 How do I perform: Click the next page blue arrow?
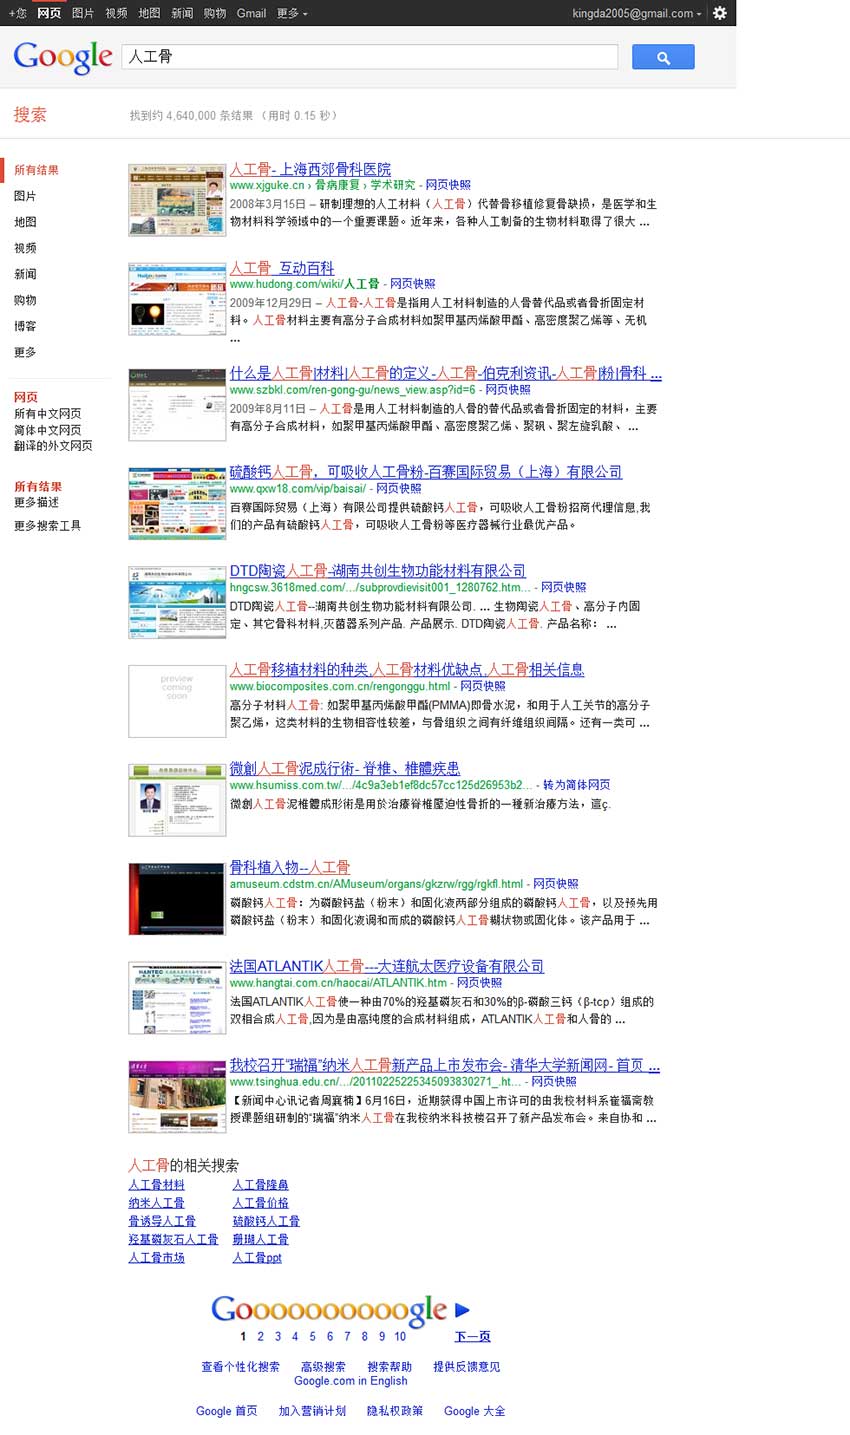pos(462,1309)
